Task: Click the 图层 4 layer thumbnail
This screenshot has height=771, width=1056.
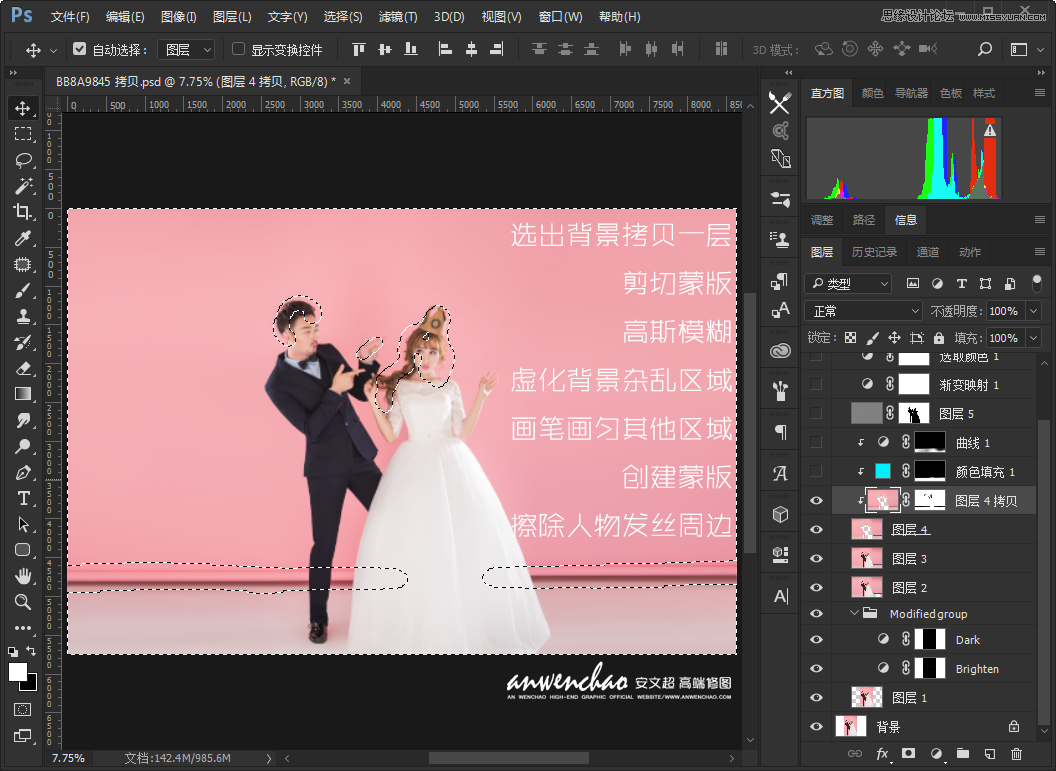Action: (866, 528)
